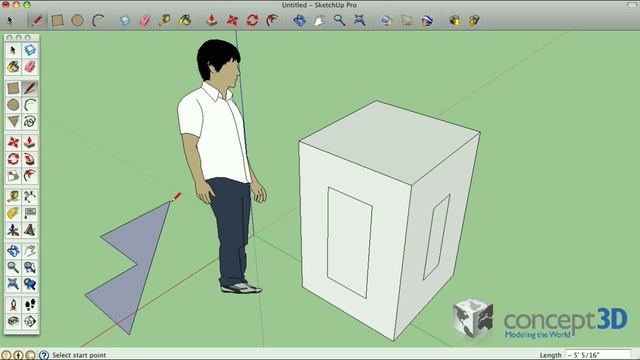Click the Google Earth globe icon
The image size is (640, 360).
427,20
